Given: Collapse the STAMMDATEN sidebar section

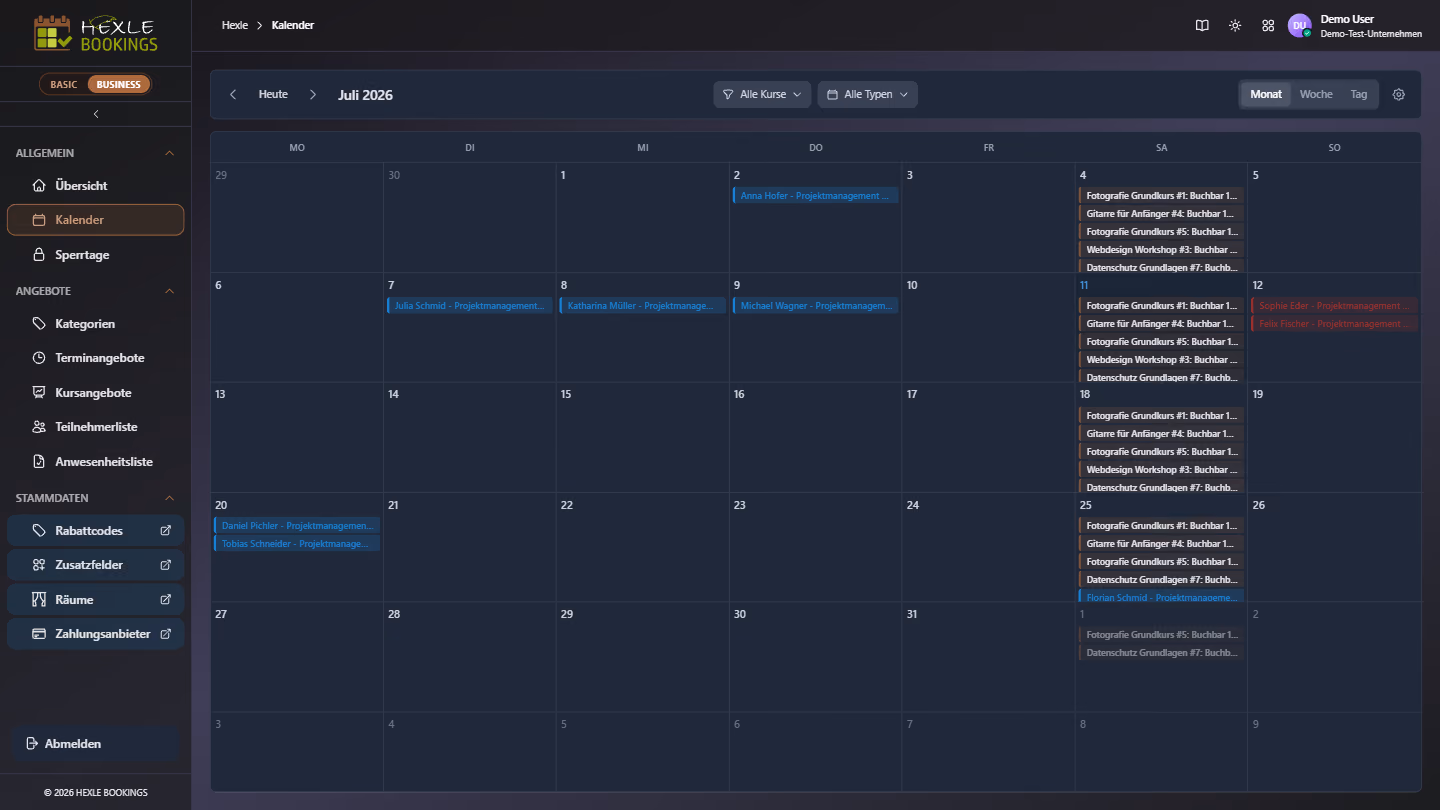Looking at the screenshot, I should point(169,498).
